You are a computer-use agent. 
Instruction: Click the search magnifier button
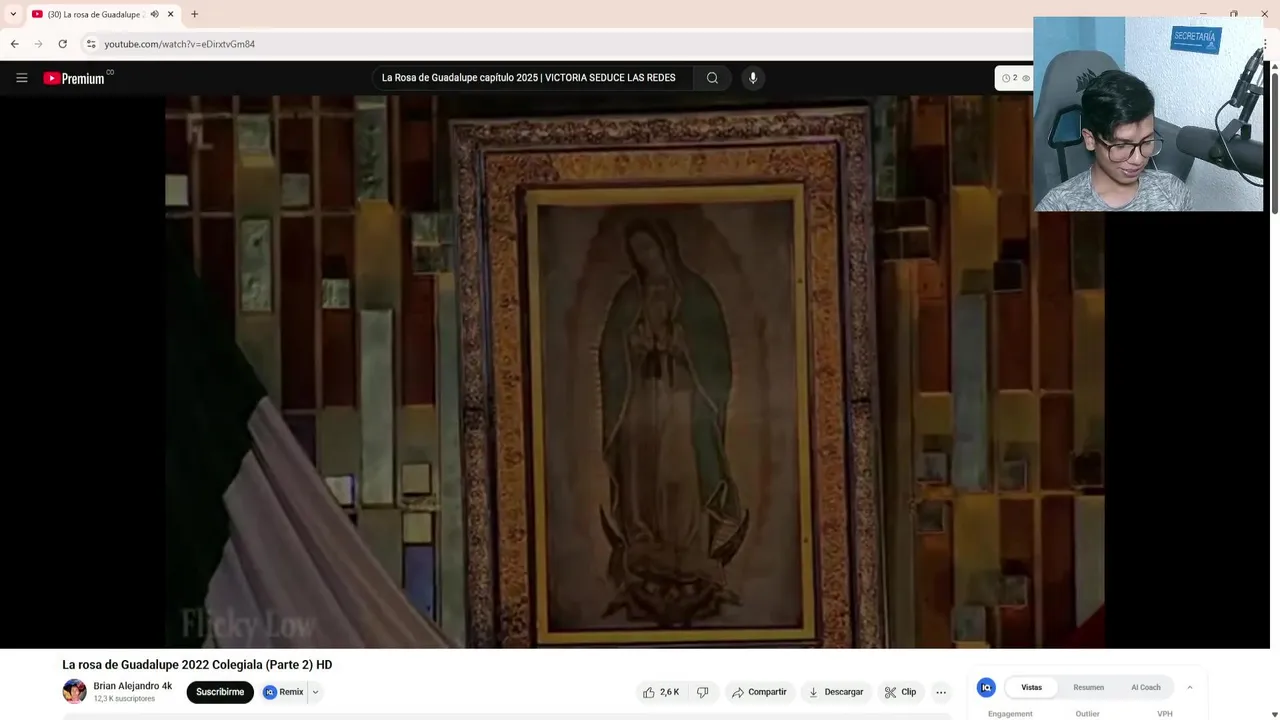[x=712, y=78]
